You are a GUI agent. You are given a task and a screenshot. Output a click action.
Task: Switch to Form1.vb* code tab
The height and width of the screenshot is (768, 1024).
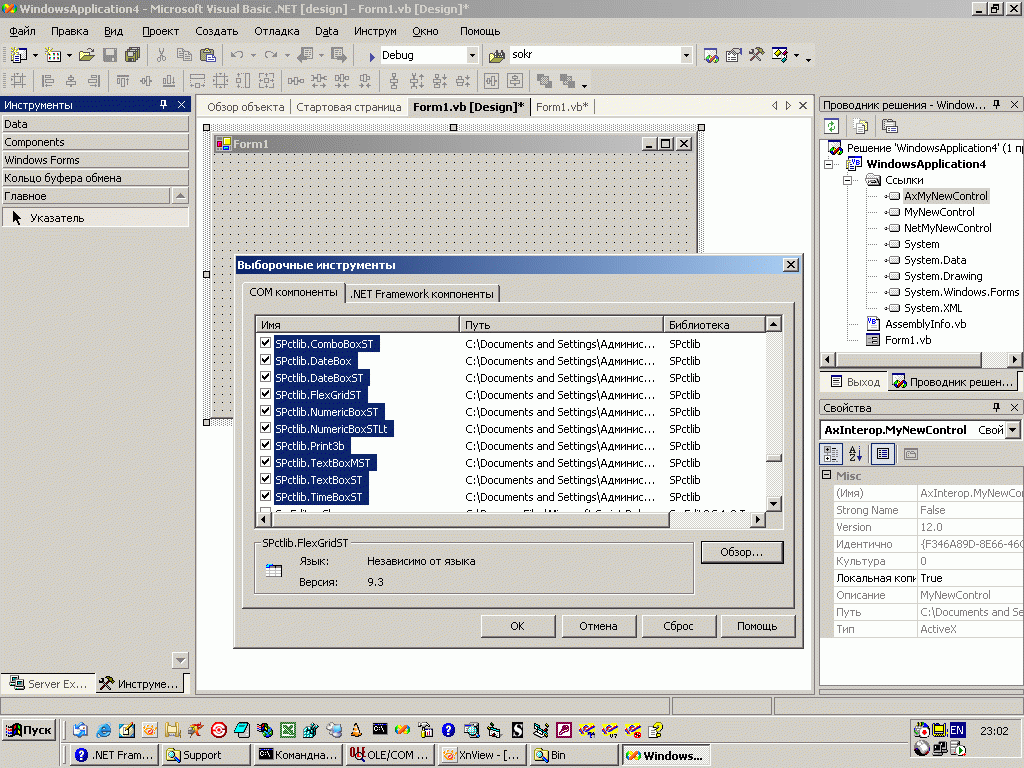[562, 106]
